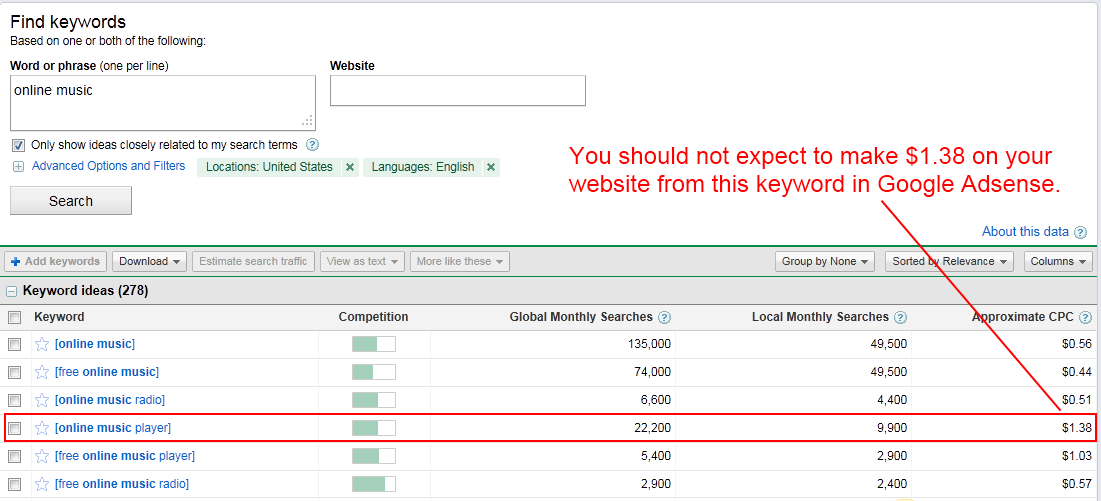
Task: Open Local Monthly Searches help icon
Action: pyautogui.click(x=900, y=317)
